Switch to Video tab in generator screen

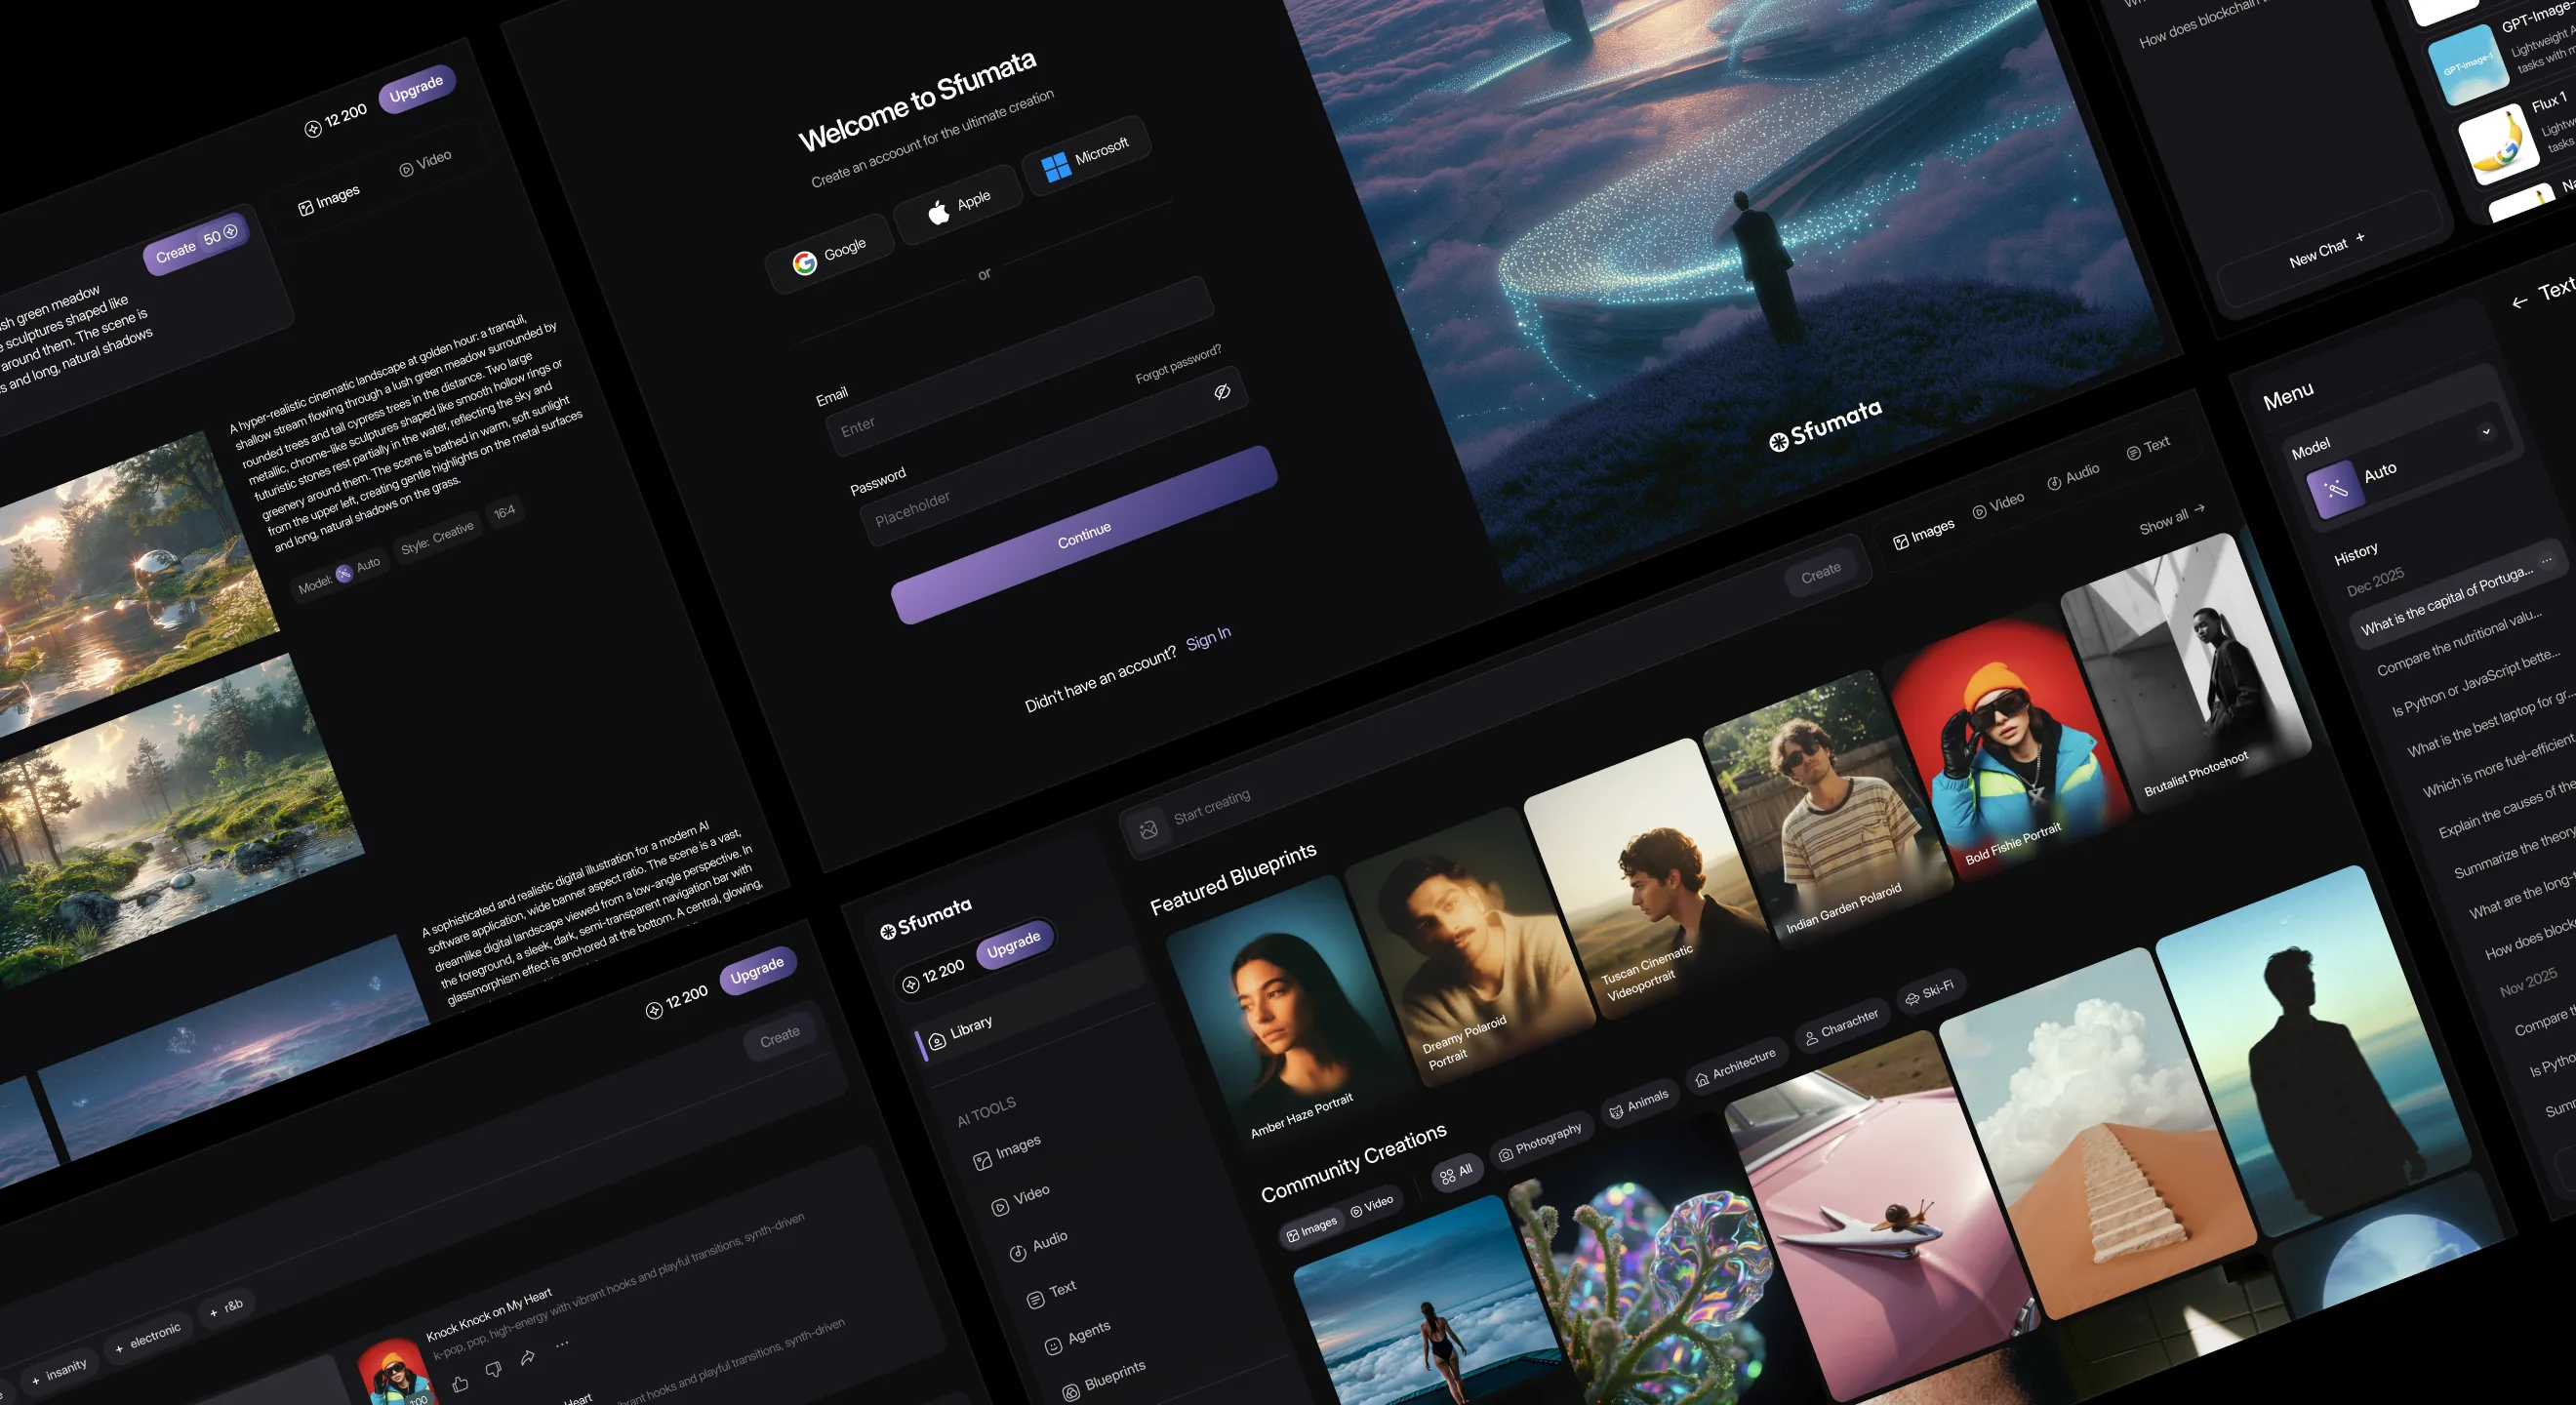(x=425, y=163)
